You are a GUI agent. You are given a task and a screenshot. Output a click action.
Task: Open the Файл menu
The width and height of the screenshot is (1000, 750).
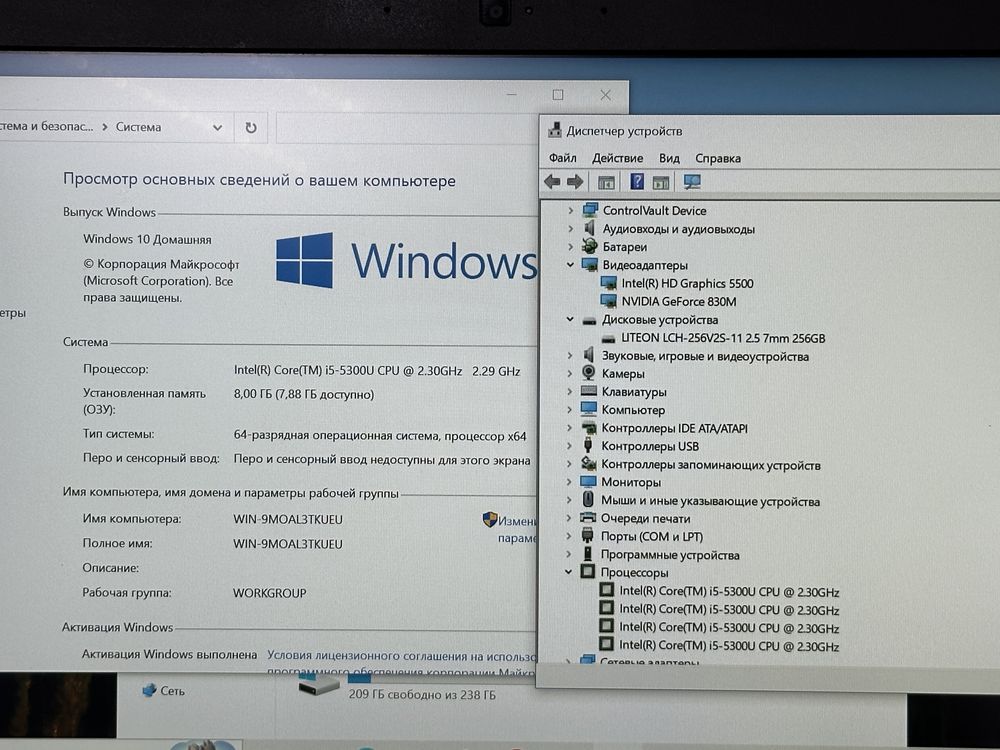coord(562,158)
